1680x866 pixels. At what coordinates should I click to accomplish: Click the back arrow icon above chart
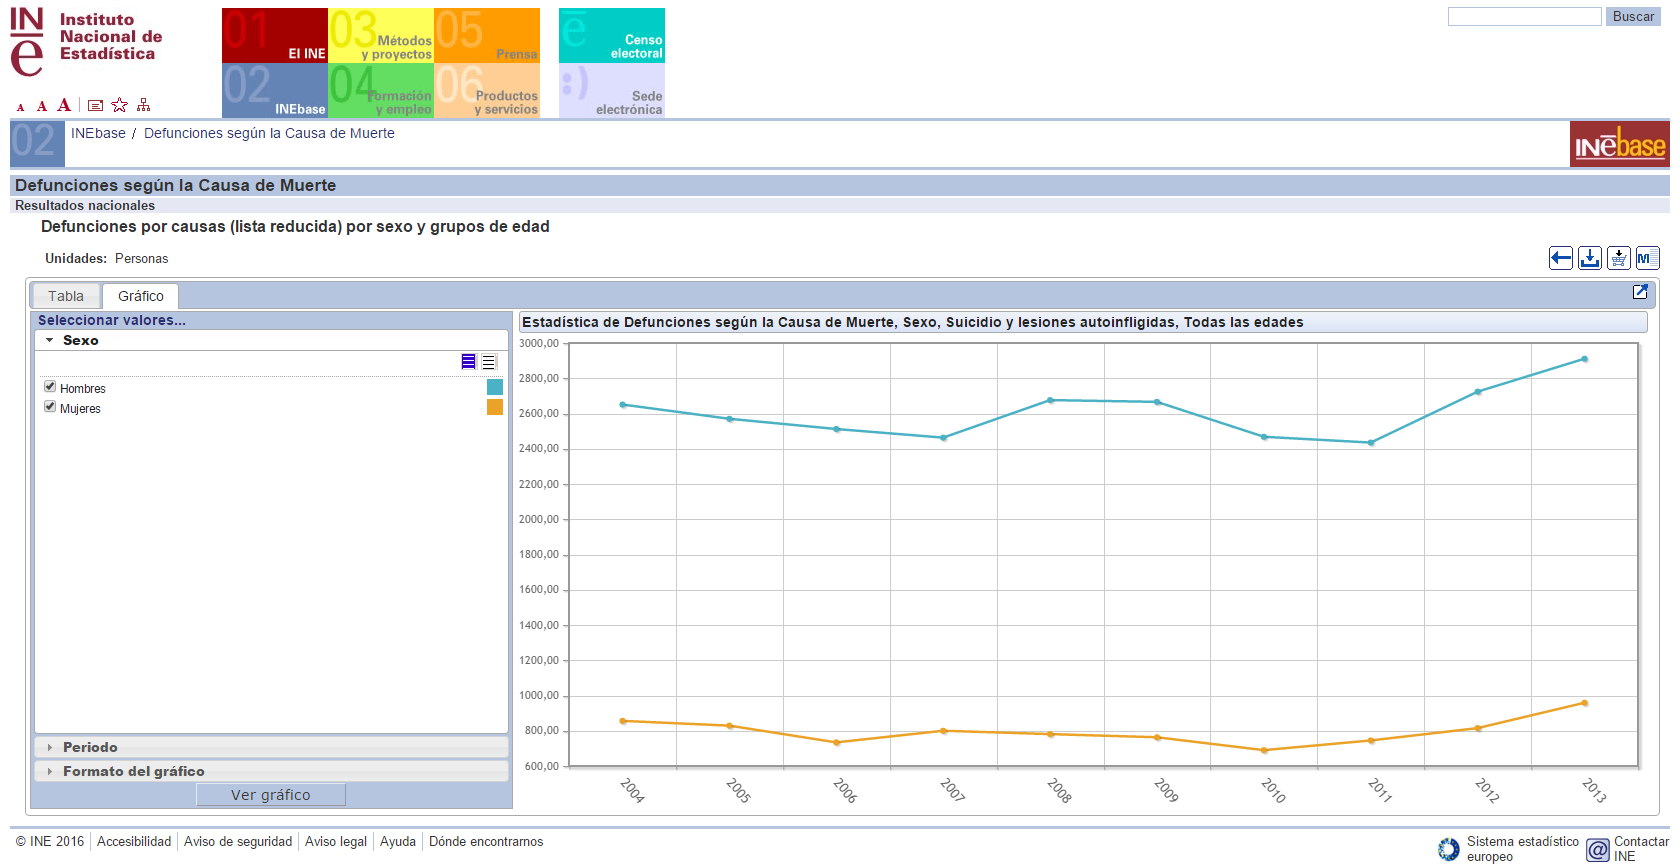tap(1561, 258)
